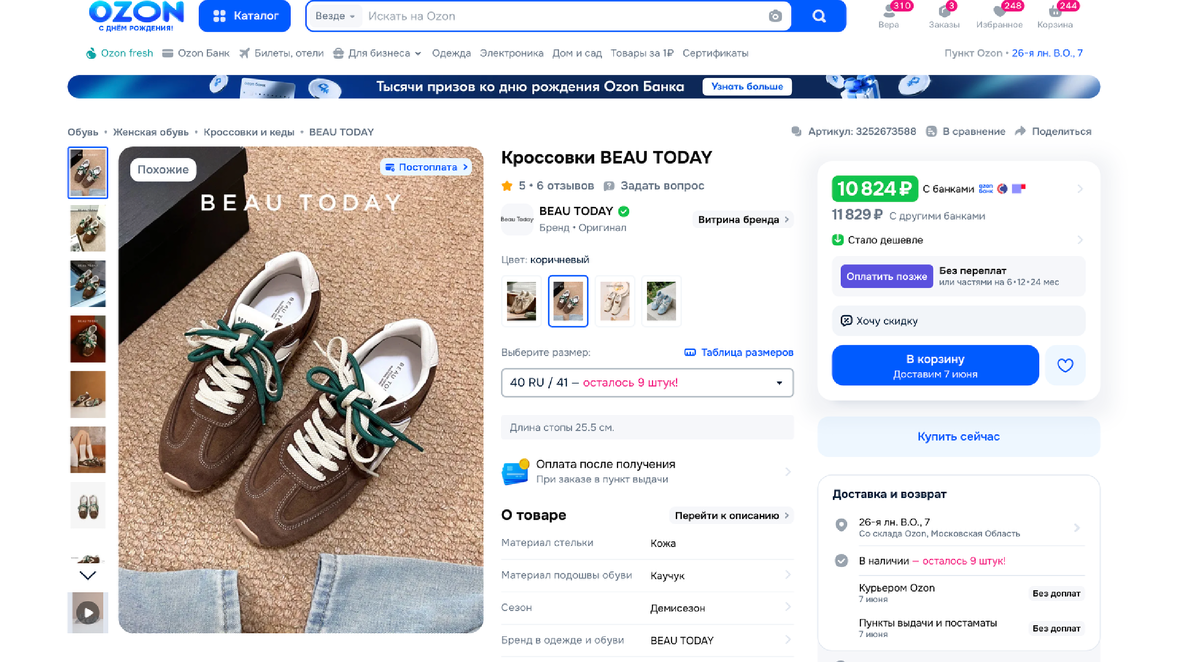Open Витрина бренда button
This screenshot has height=662, width=1200.
click(744, 220)
